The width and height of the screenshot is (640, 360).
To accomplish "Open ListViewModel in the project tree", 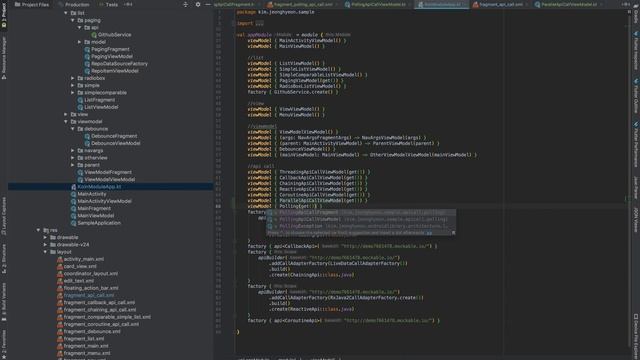I will point(98,107).
